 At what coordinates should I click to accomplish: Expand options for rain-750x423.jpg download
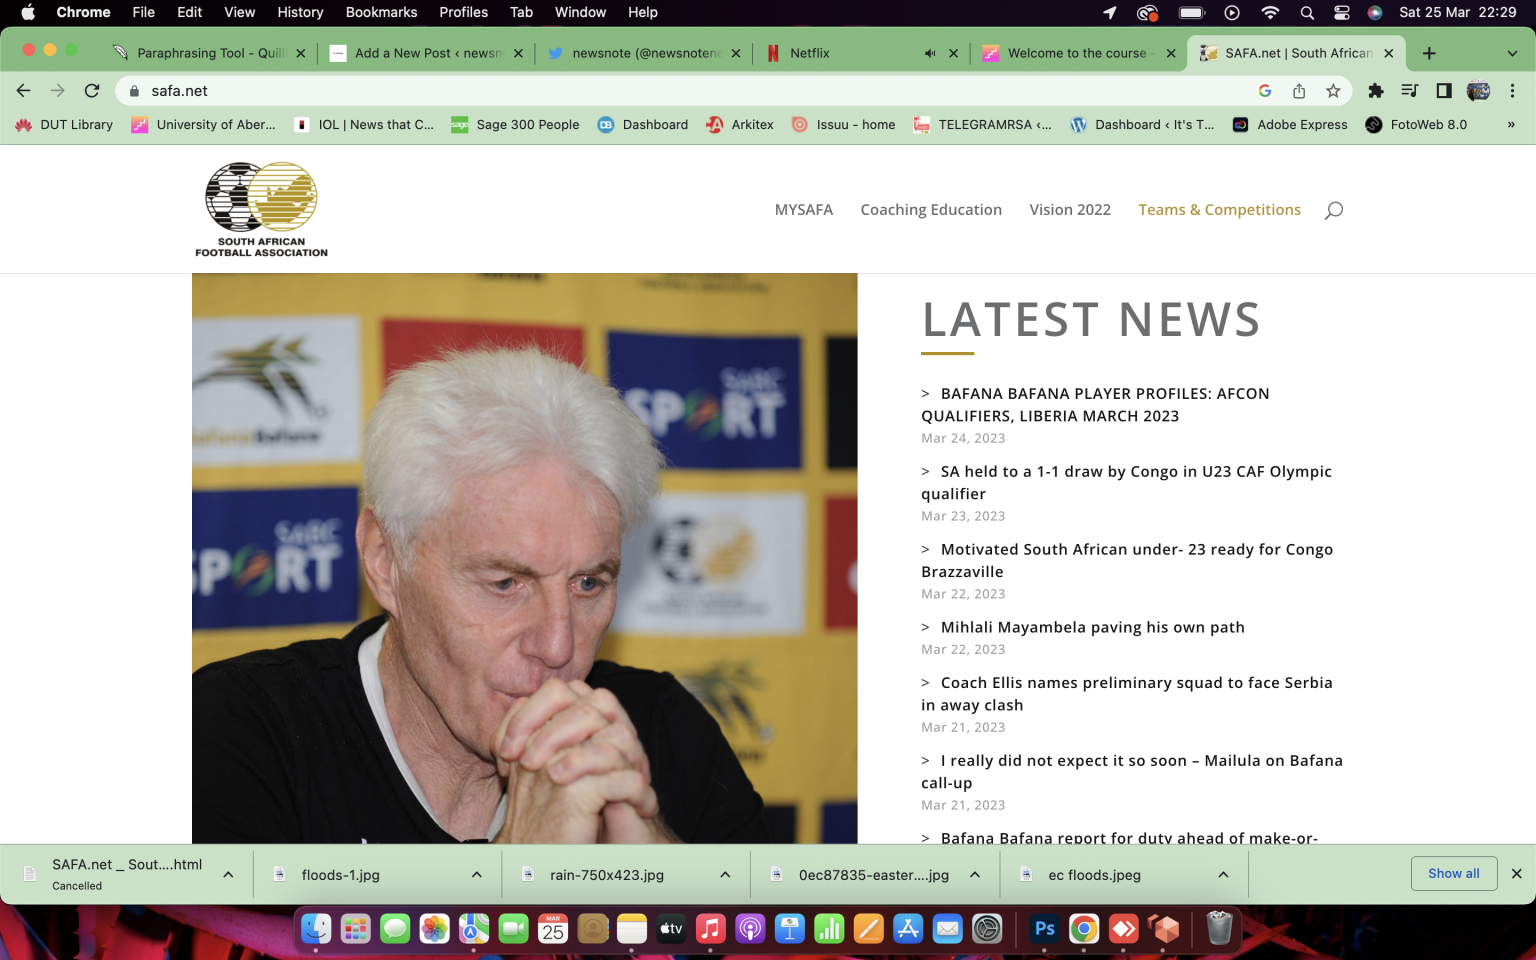pyautogui.click(x=725, y=875)
